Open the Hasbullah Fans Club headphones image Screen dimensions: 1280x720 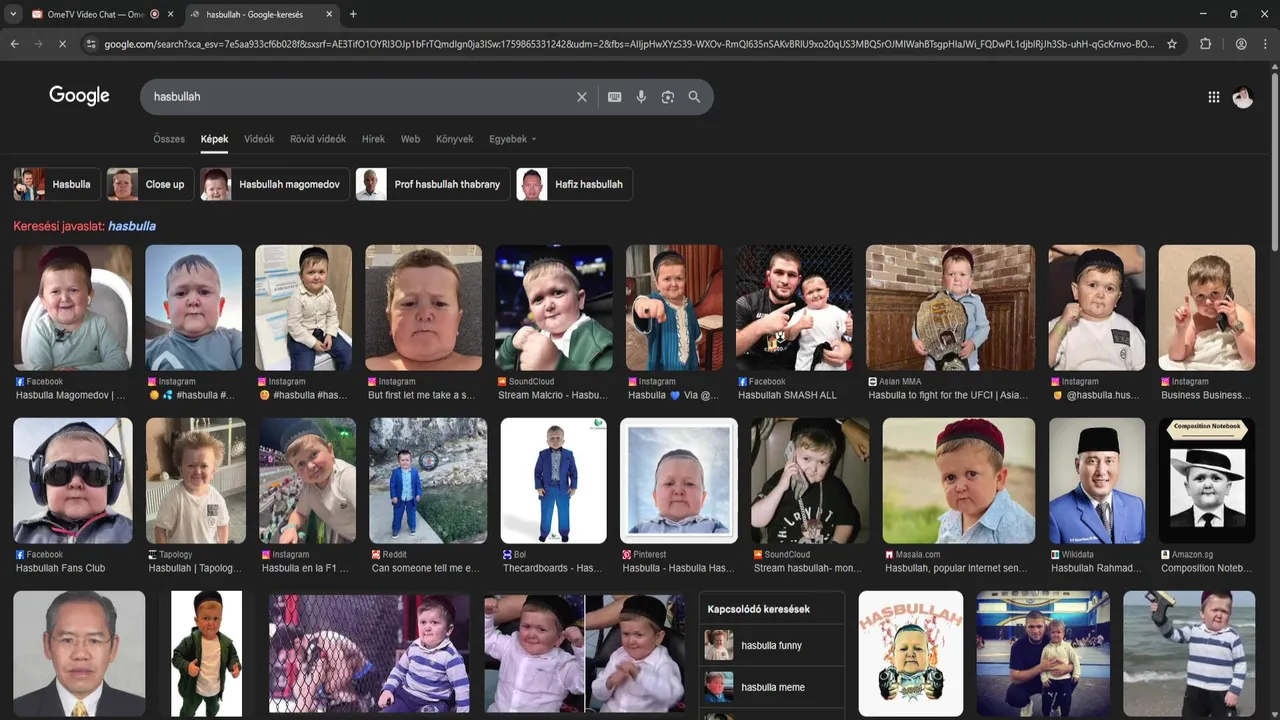click(x=73, y=481)
